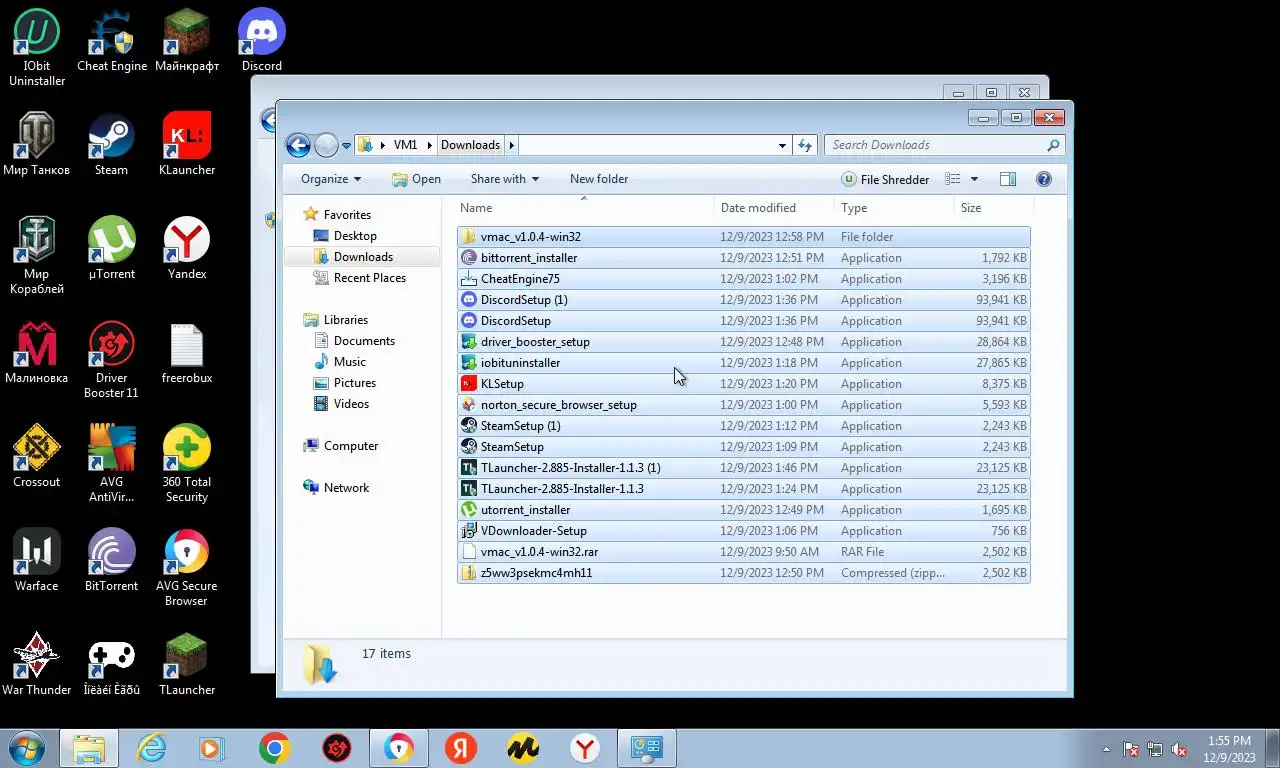Select the War Thunder desktop icon

click(x=37, y=665)
